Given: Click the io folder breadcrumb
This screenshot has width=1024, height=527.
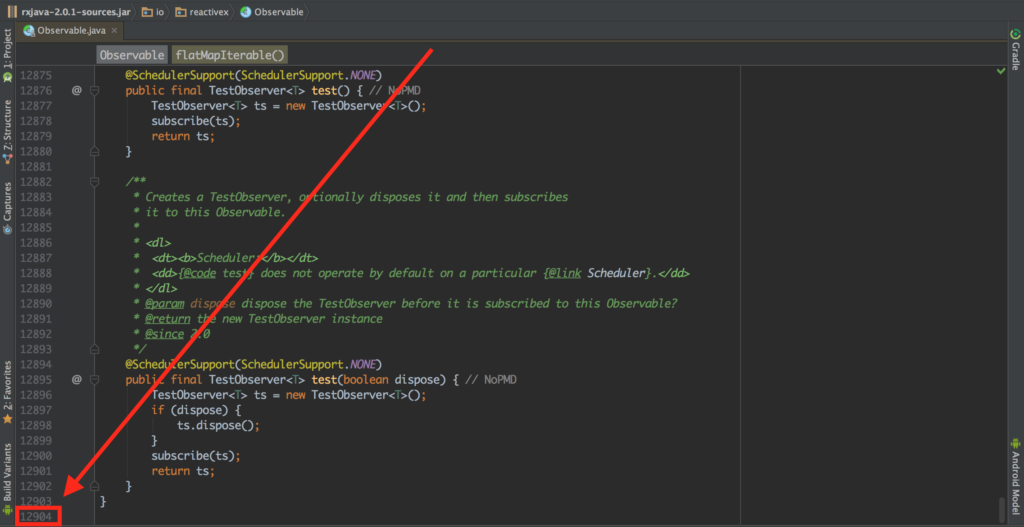Looking at the screenshot, I should point(153,12).
